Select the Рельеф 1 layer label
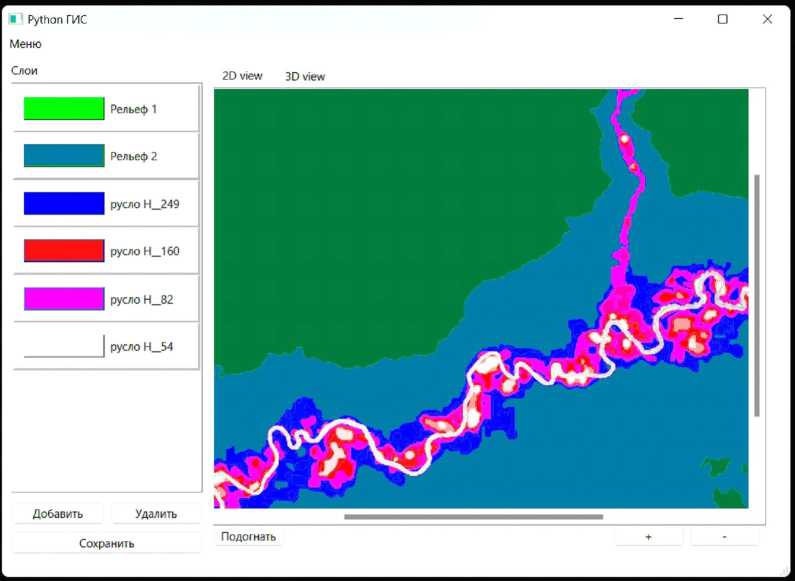Image resolution: width=795 pixels, height=581 pixels. point(134,109)
